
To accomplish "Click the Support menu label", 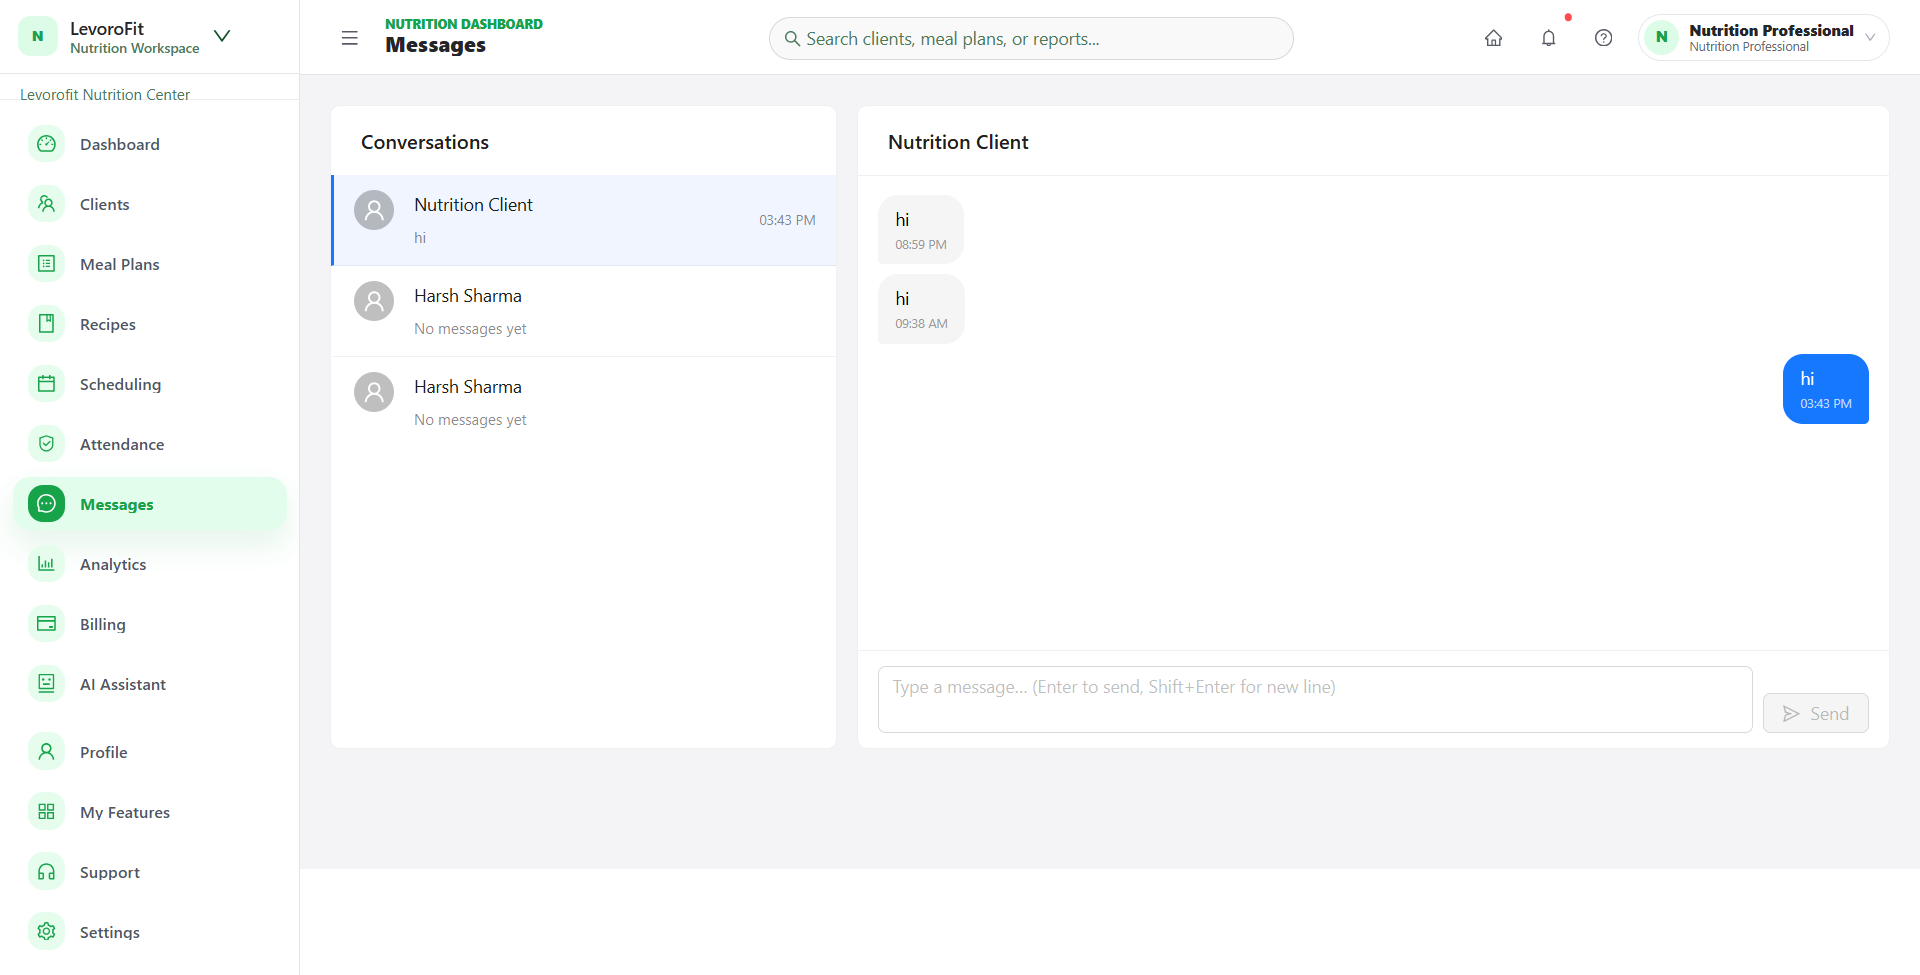I will [x=110, y=872].
